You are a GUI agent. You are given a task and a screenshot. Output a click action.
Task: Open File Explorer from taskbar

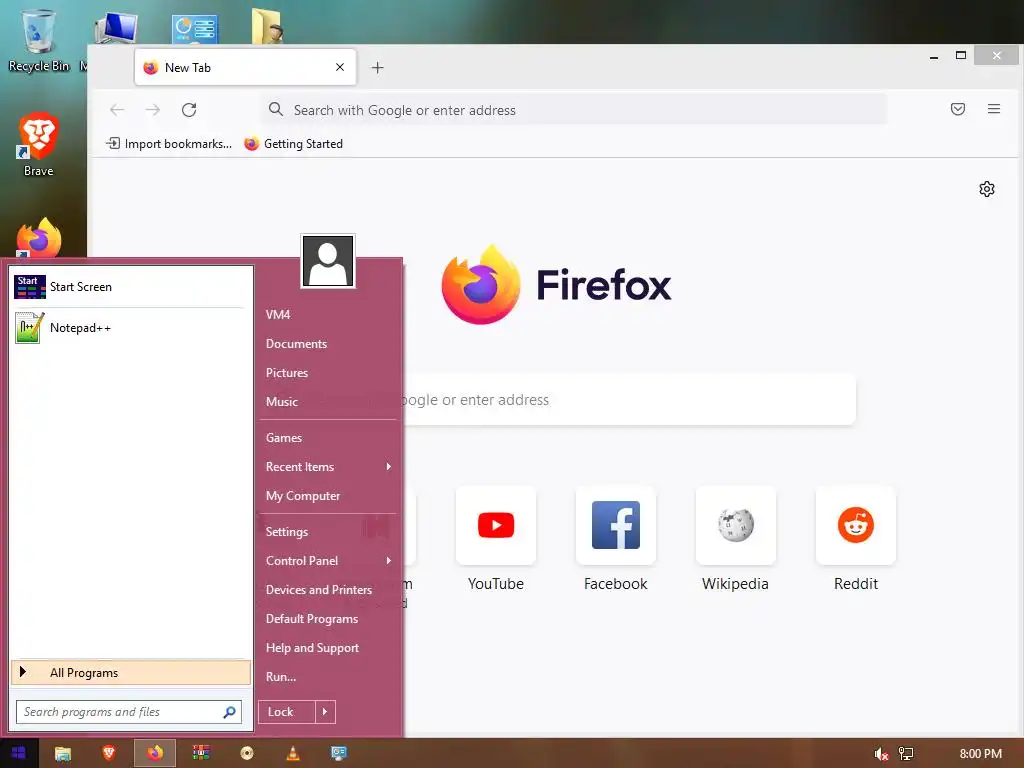tap(63, 754)
